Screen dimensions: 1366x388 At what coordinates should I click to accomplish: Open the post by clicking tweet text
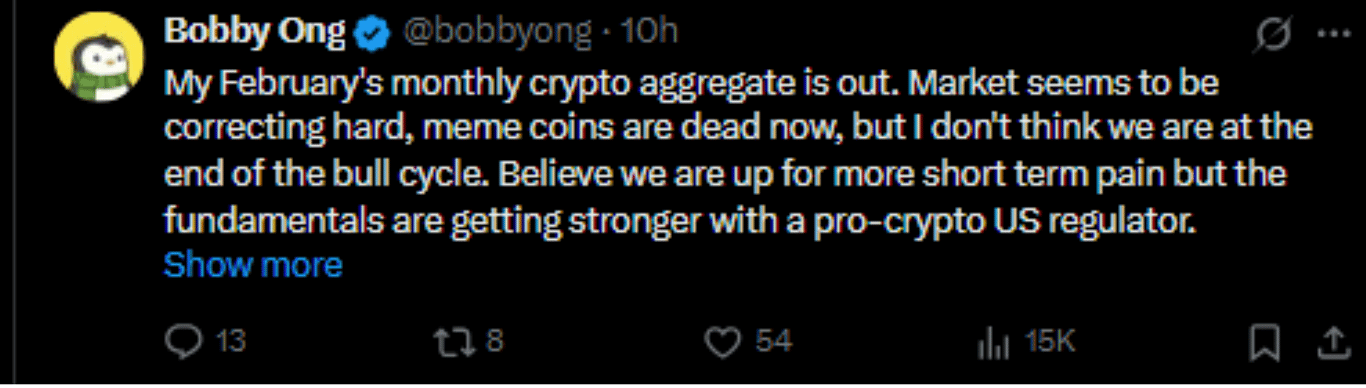pyautogui.click(x=738, y=151)
